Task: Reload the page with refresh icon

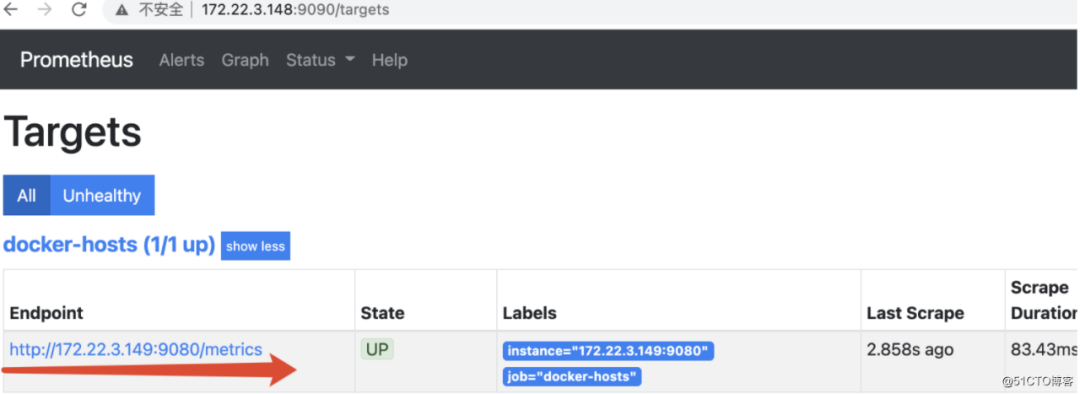Action: [79, 9]
